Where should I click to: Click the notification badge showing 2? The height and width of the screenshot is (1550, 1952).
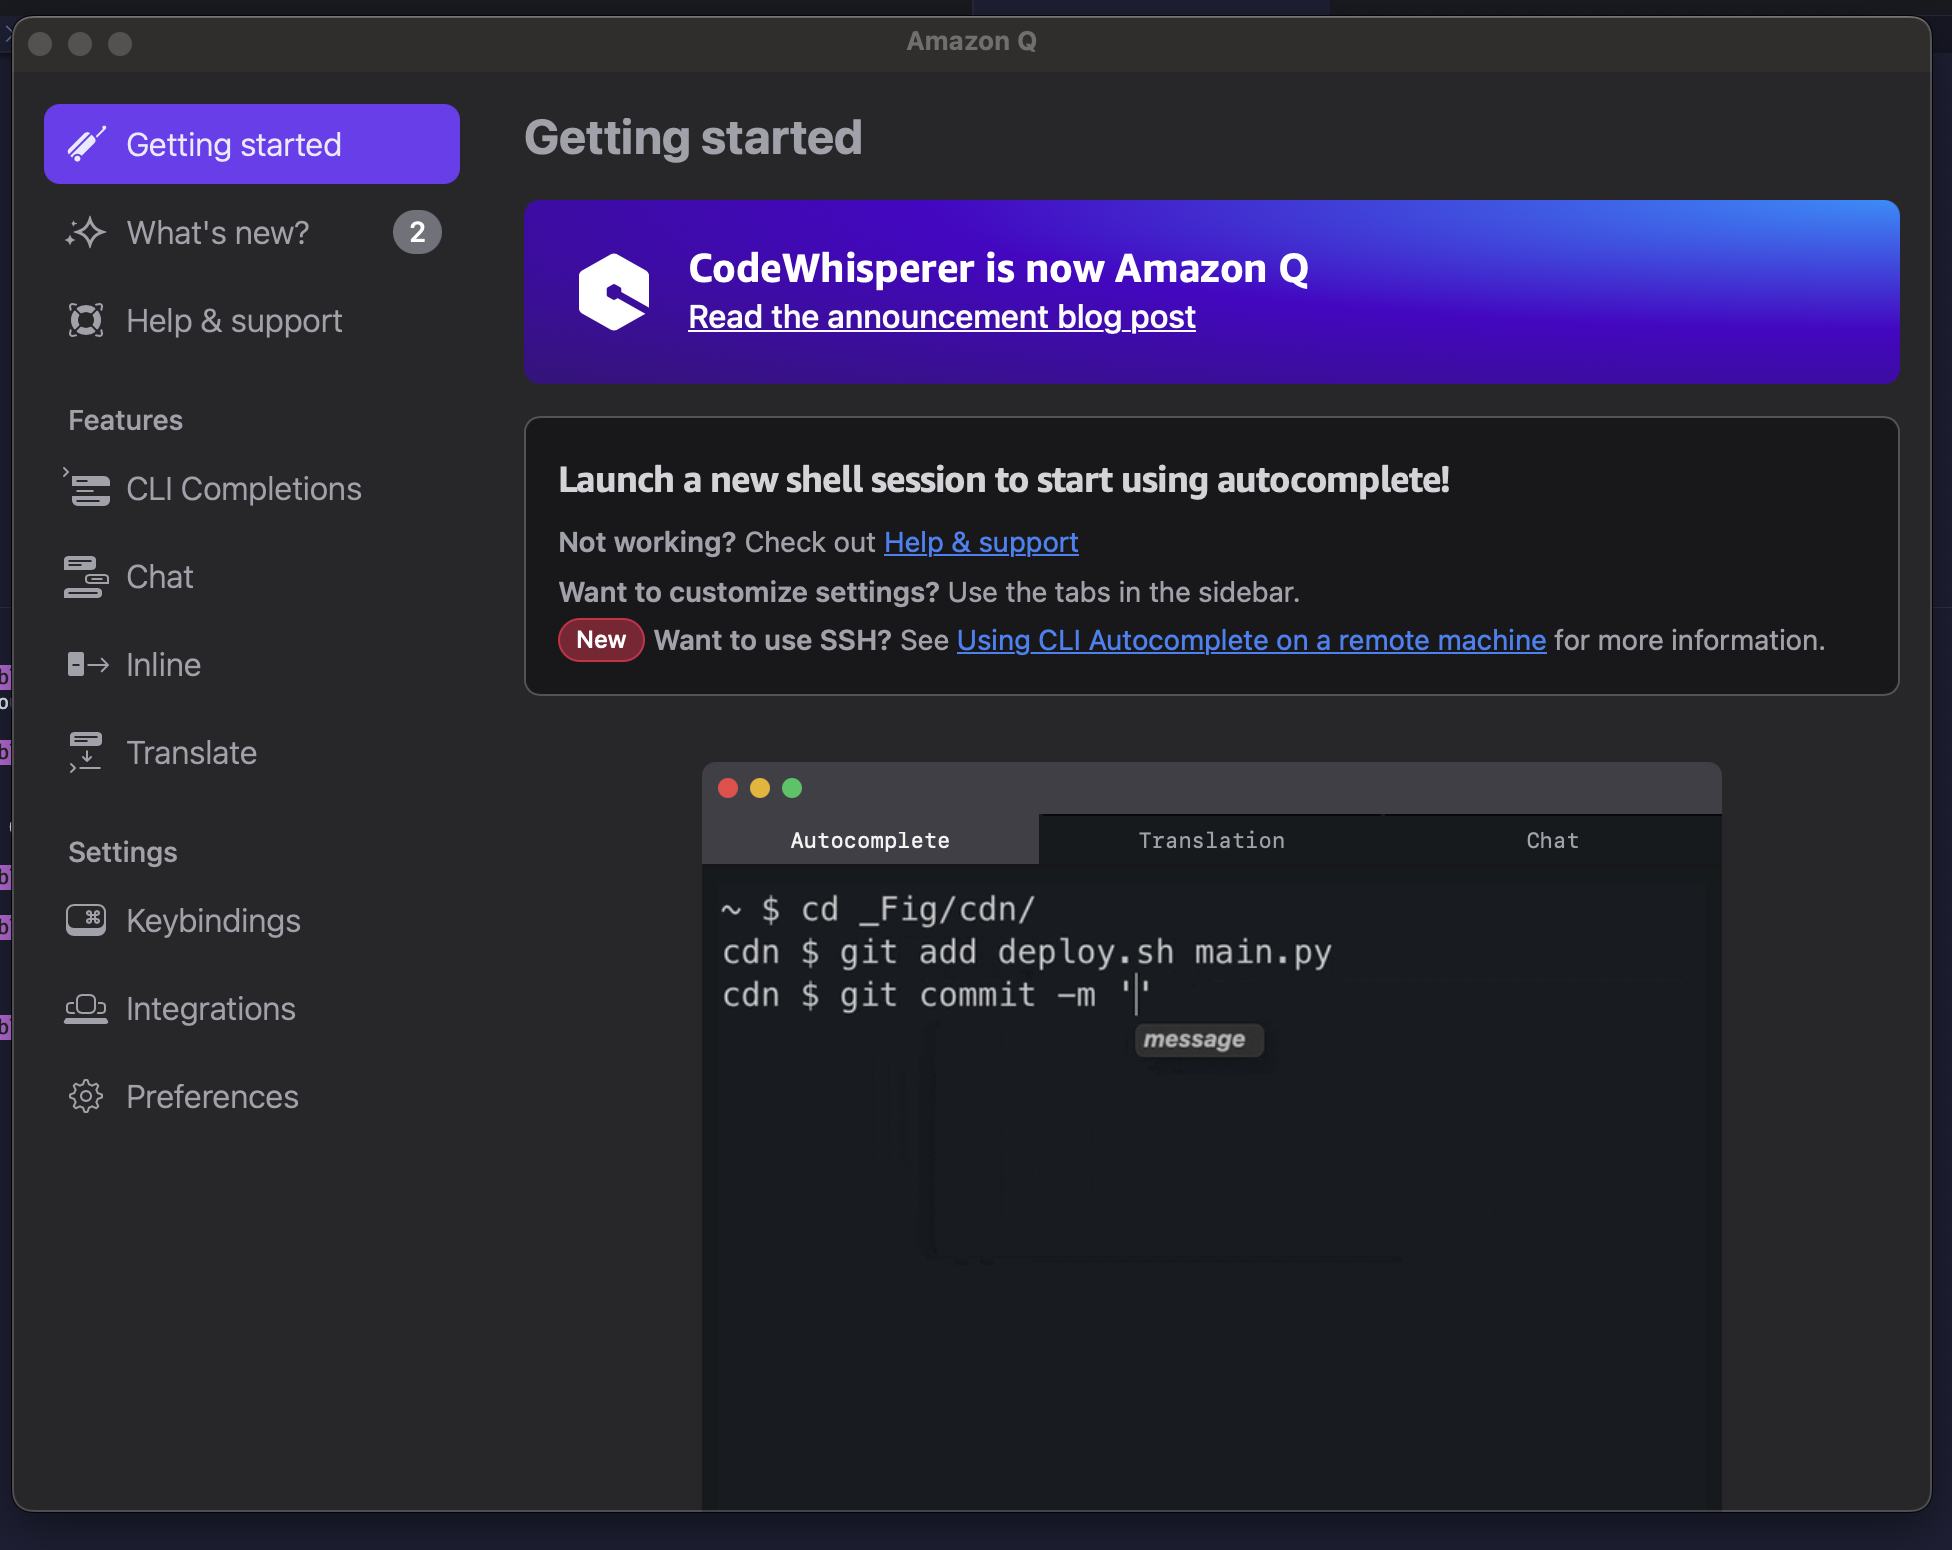417,232
